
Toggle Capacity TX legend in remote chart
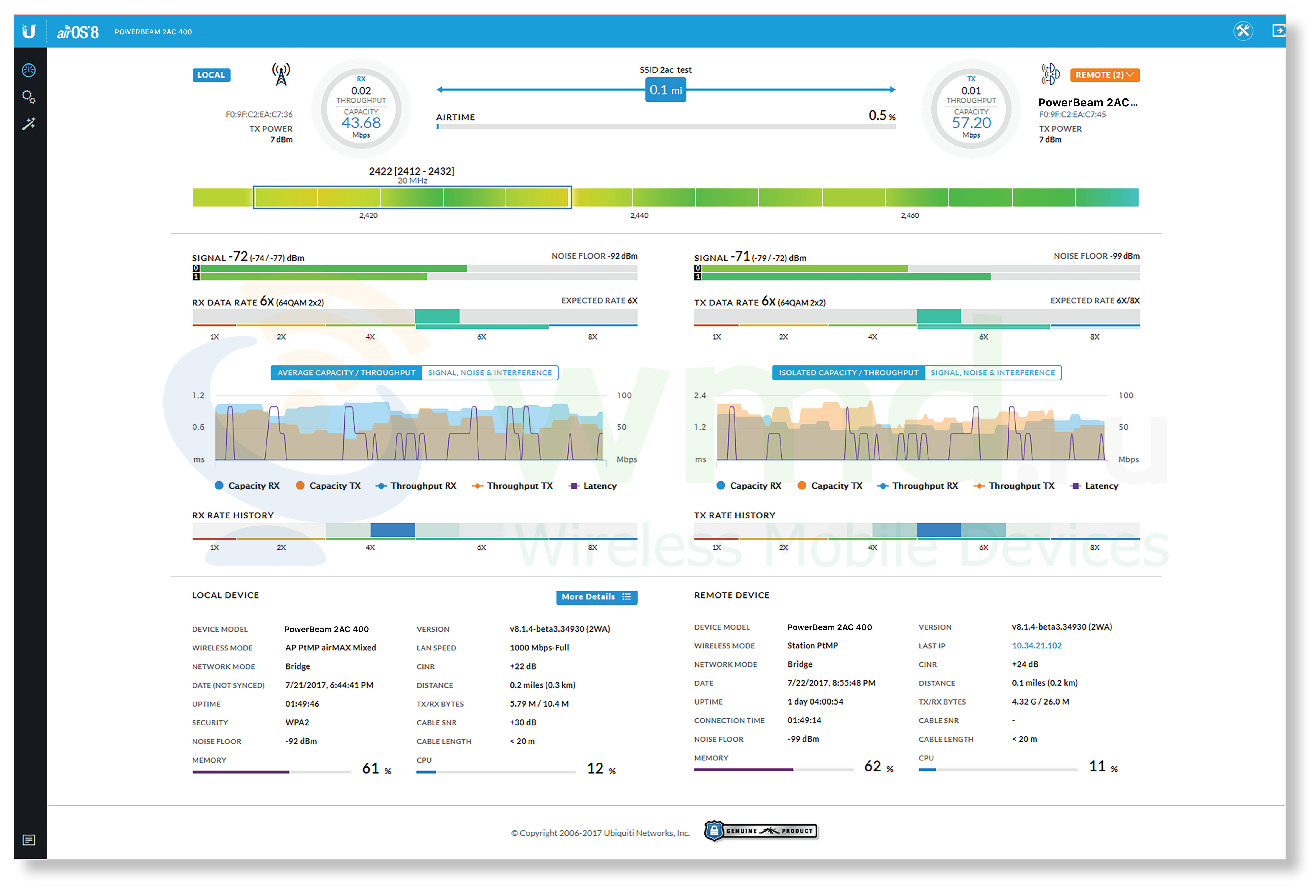pyautogui.click(x=830, y=486)
